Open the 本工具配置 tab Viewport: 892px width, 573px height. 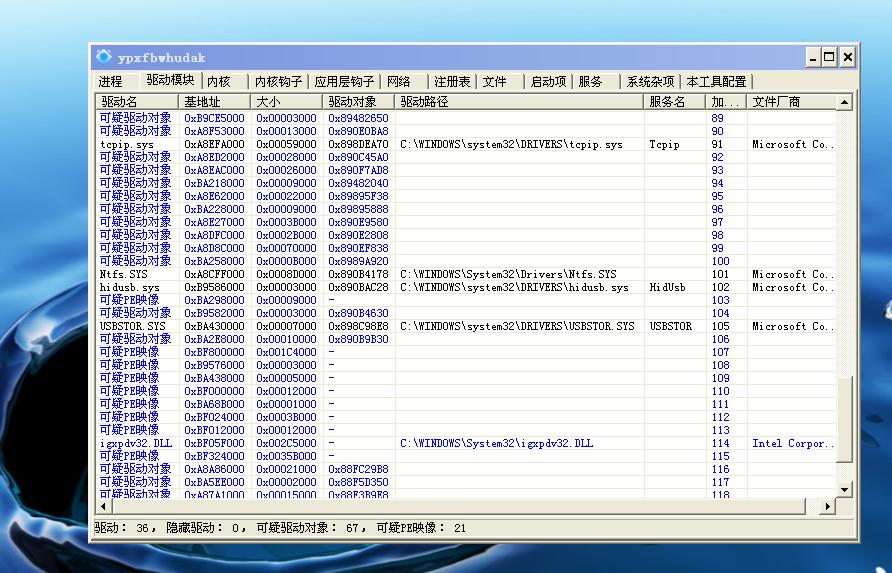click(716, 81)
